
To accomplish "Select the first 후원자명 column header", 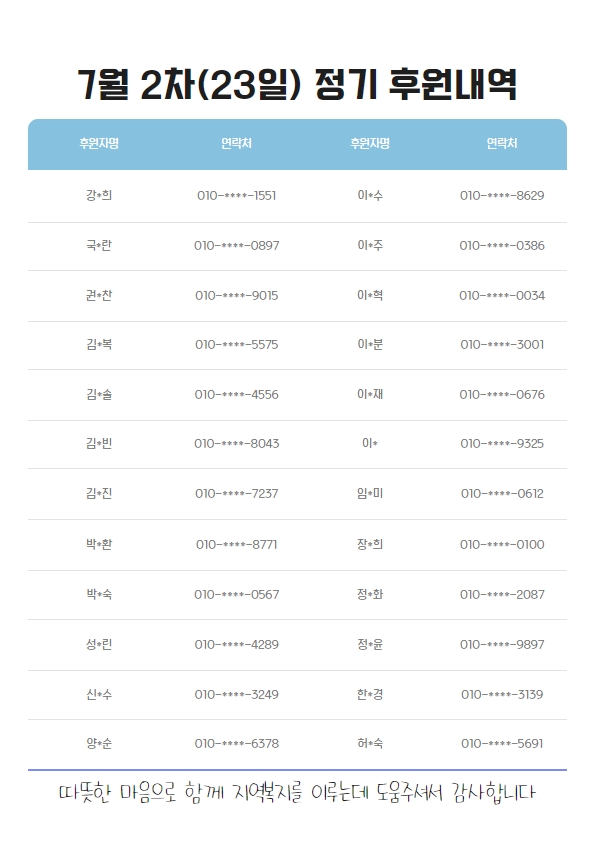I will pyautogui.click(x=99, y=143).
